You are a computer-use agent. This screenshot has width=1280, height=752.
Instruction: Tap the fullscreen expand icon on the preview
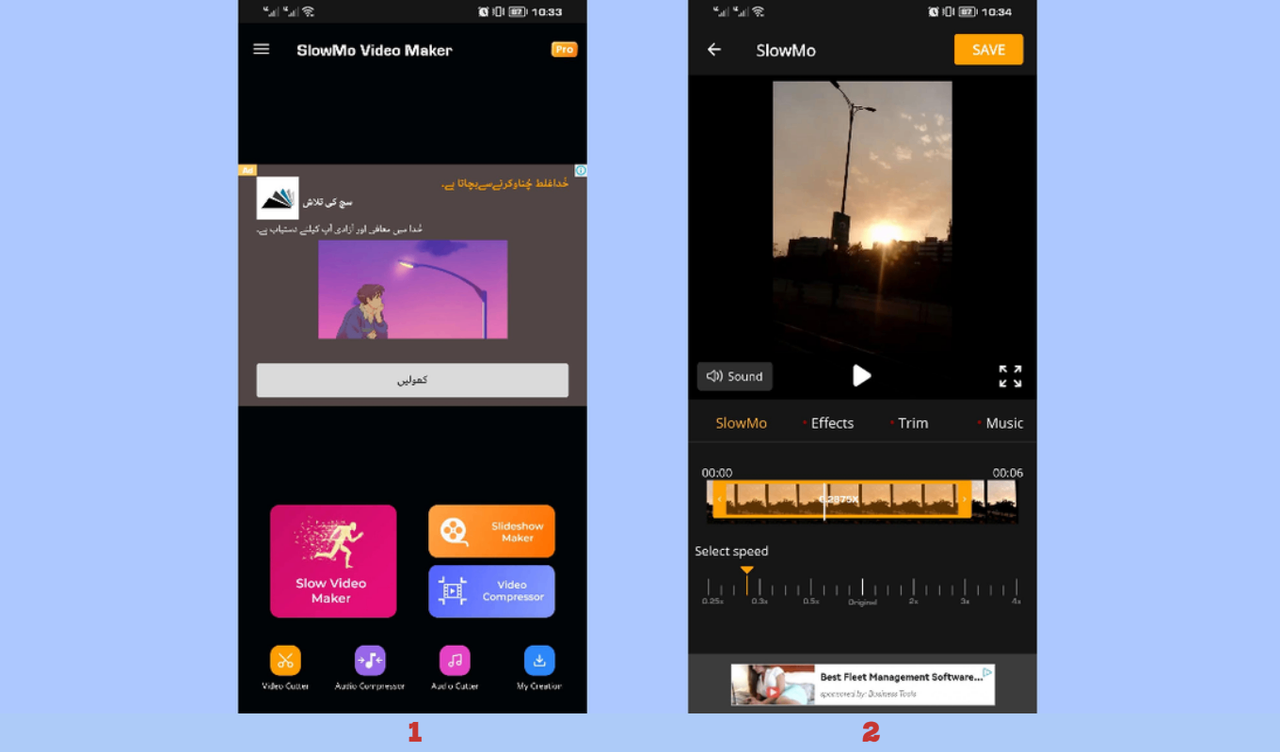click(1009, 376)
